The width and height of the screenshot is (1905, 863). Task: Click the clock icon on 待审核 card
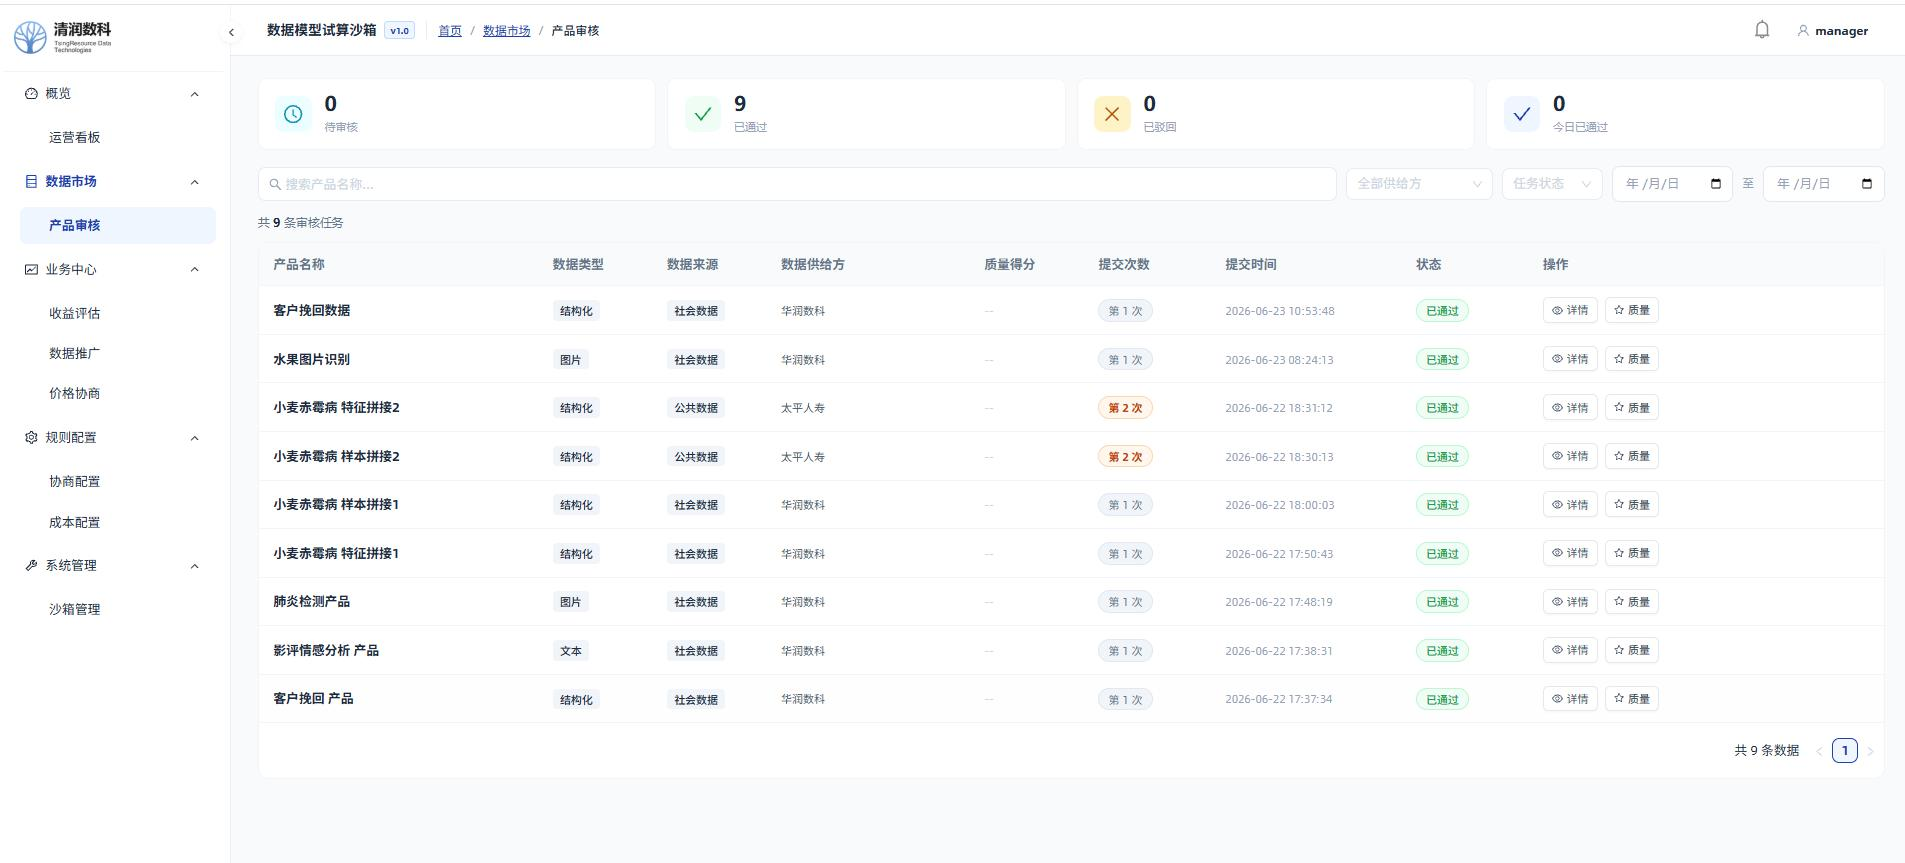click(293, 114)
